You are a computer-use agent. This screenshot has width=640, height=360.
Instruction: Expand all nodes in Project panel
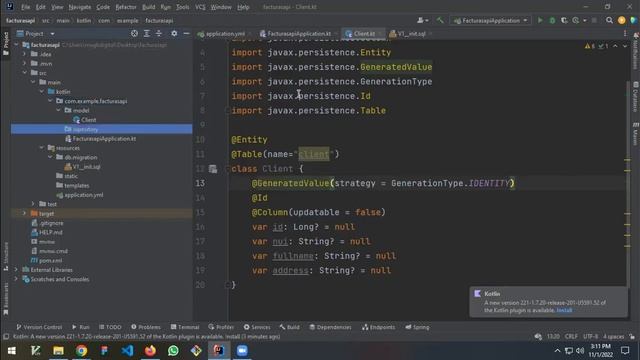point(147,33)
